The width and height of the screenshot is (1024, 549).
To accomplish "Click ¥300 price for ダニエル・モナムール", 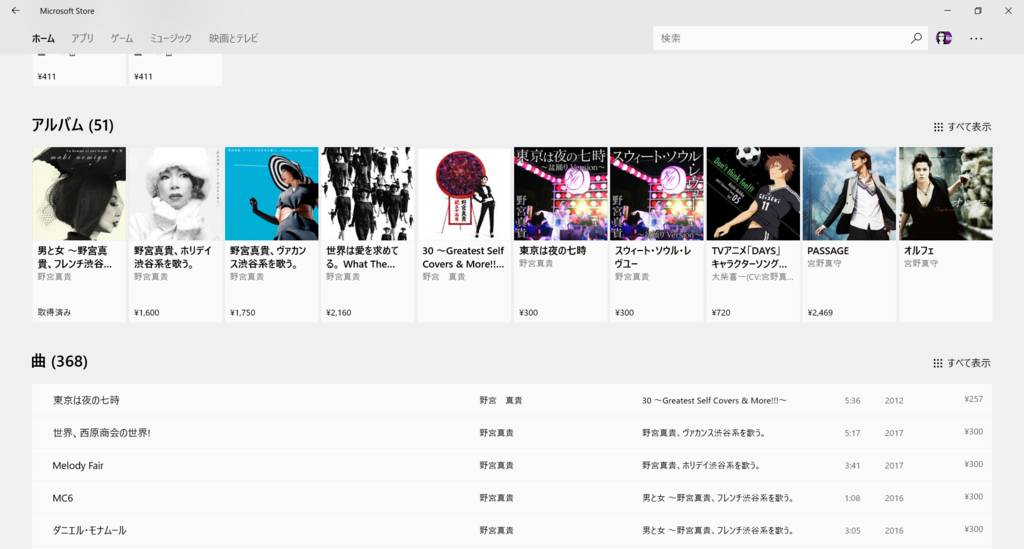I will coord(974,529).
